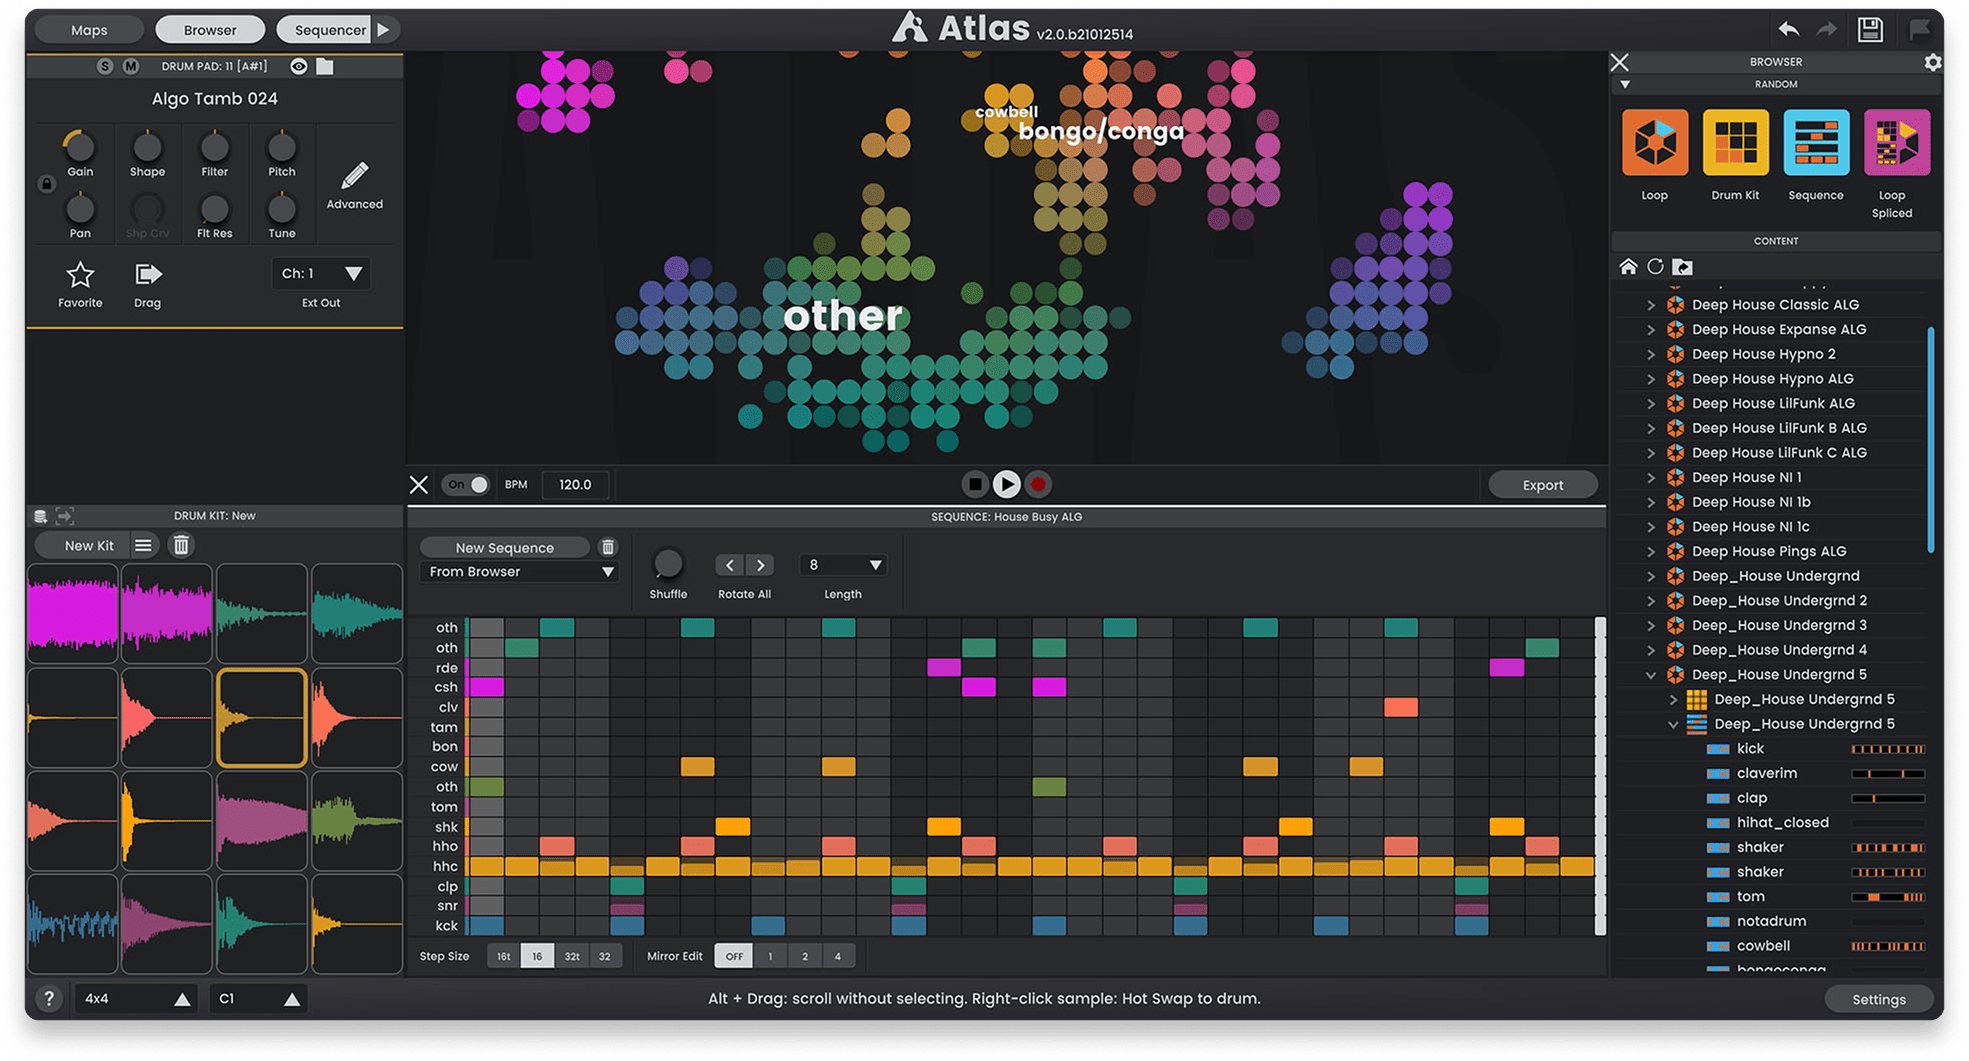
Task: Click the Gain knob
Action: point(80,148)
